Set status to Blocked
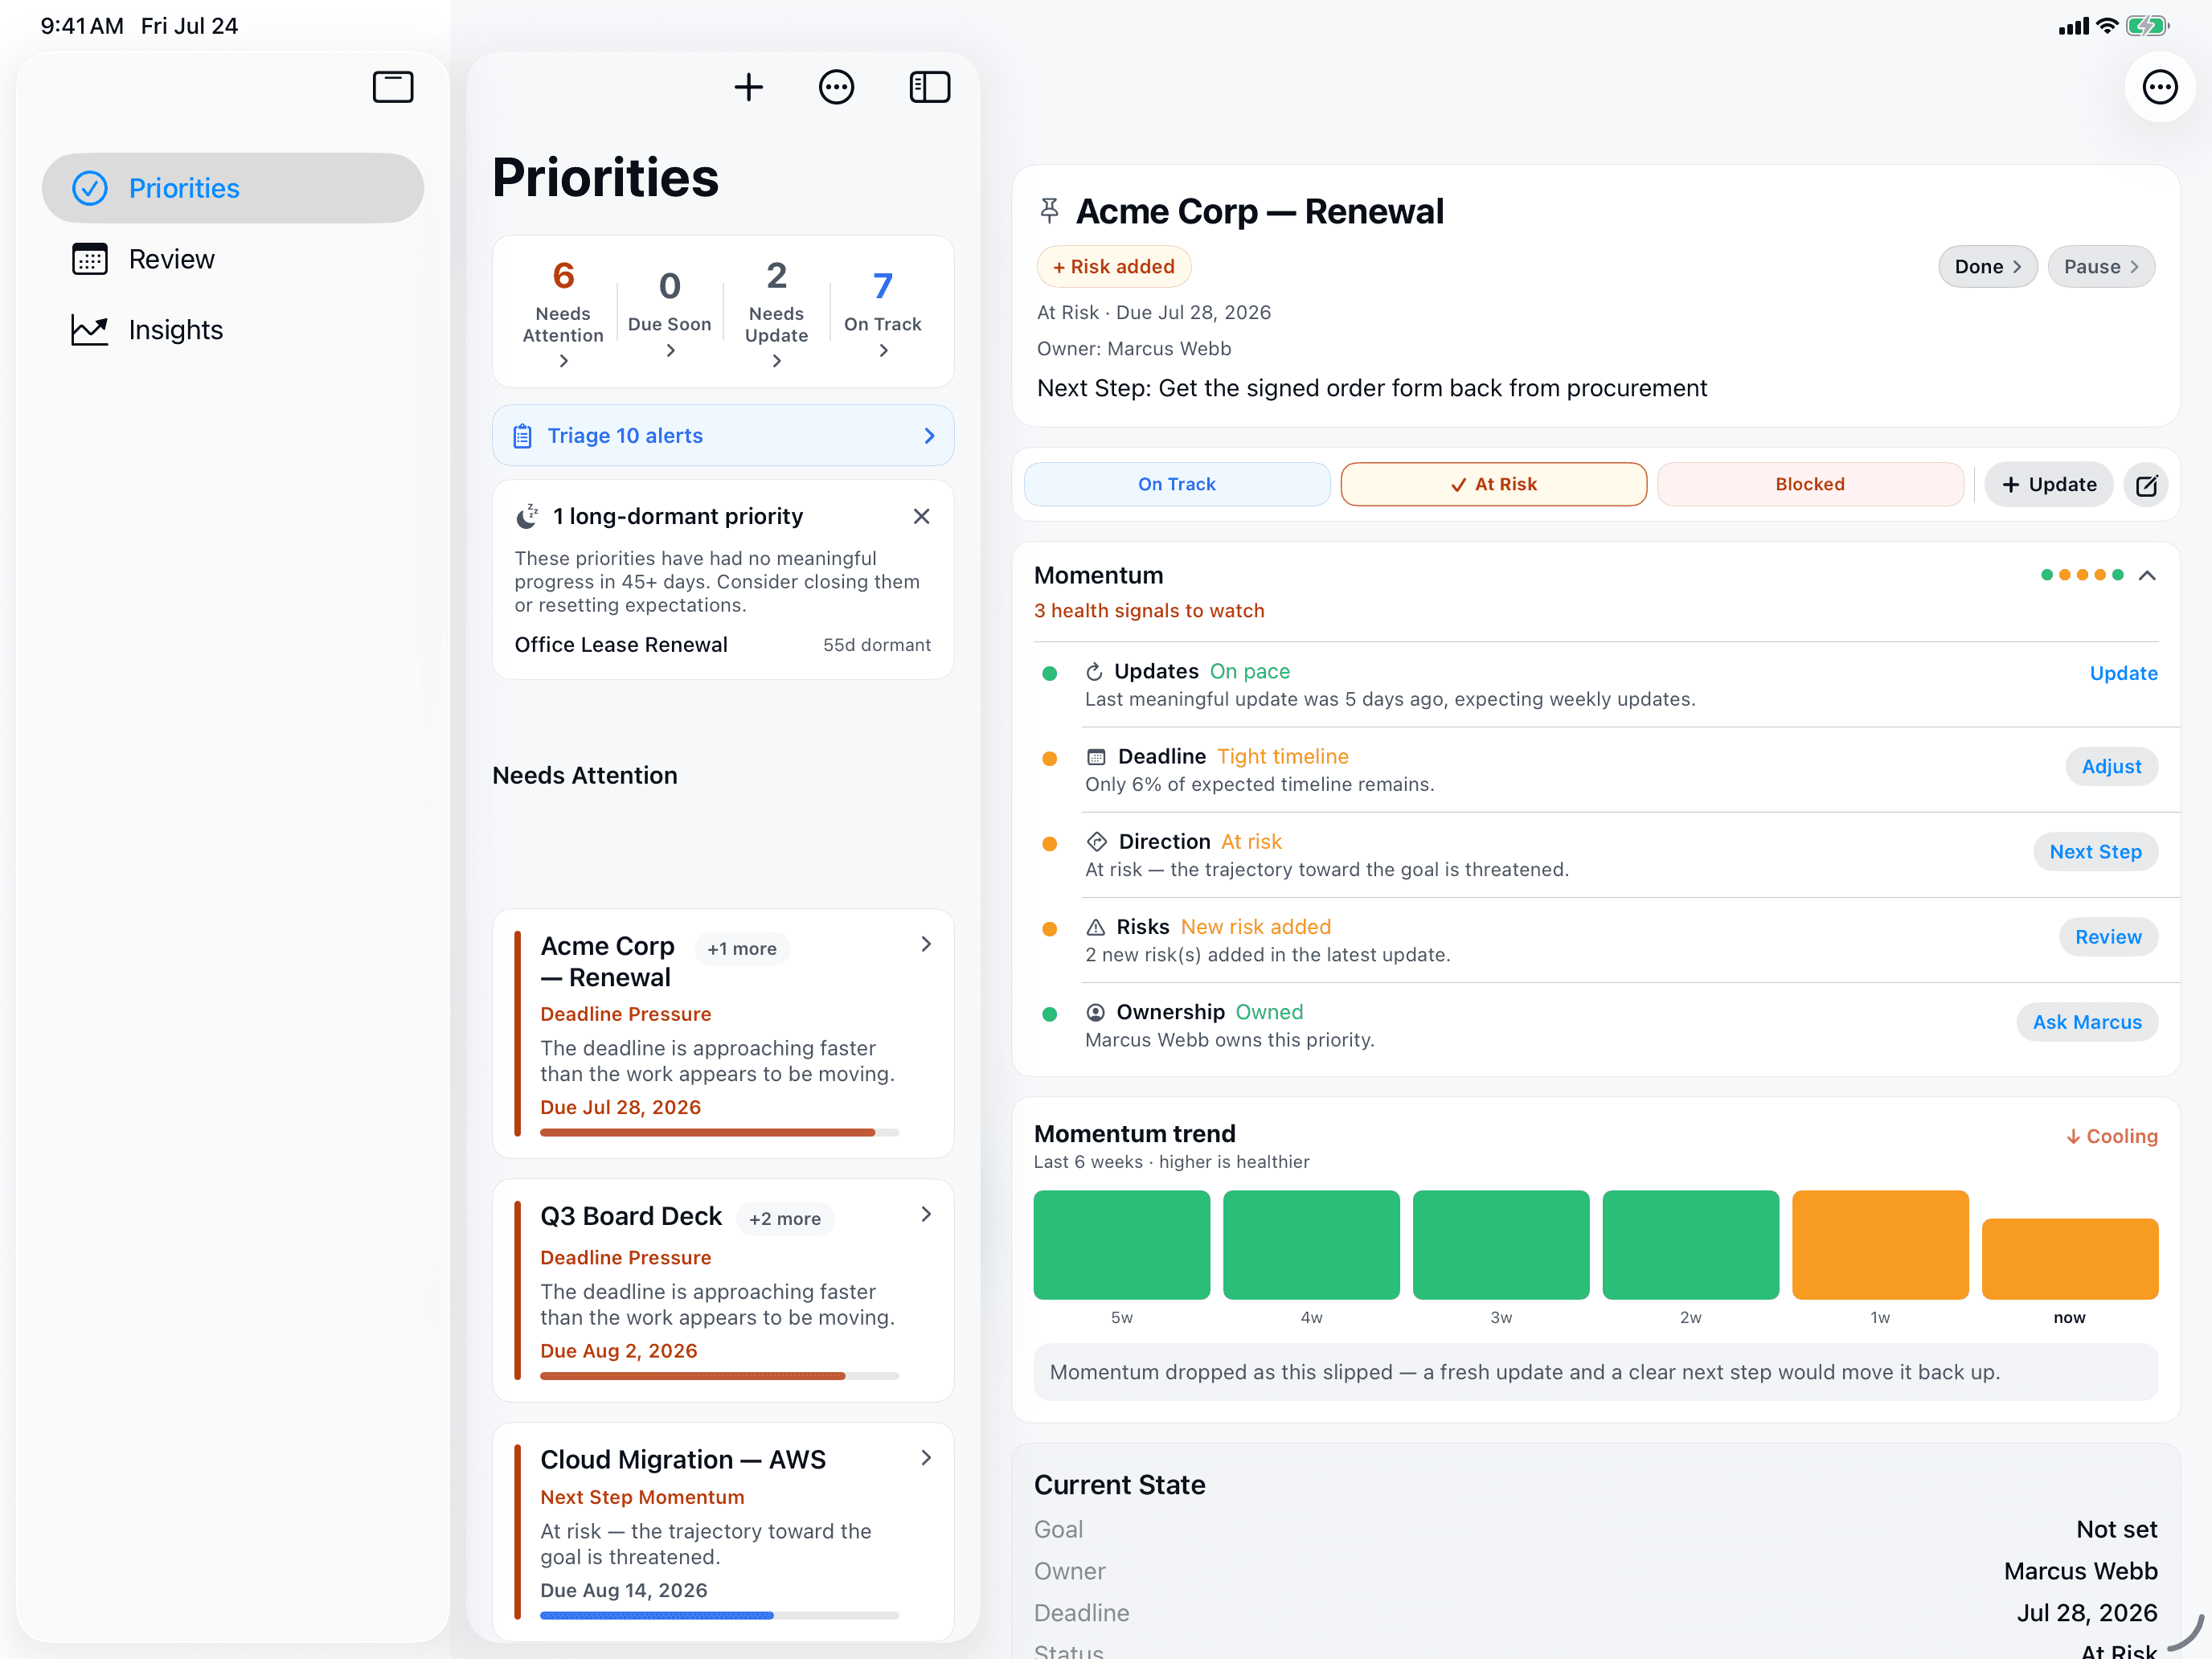Viewport: 2212px width, 1659px height. [x=1810, y=484]
